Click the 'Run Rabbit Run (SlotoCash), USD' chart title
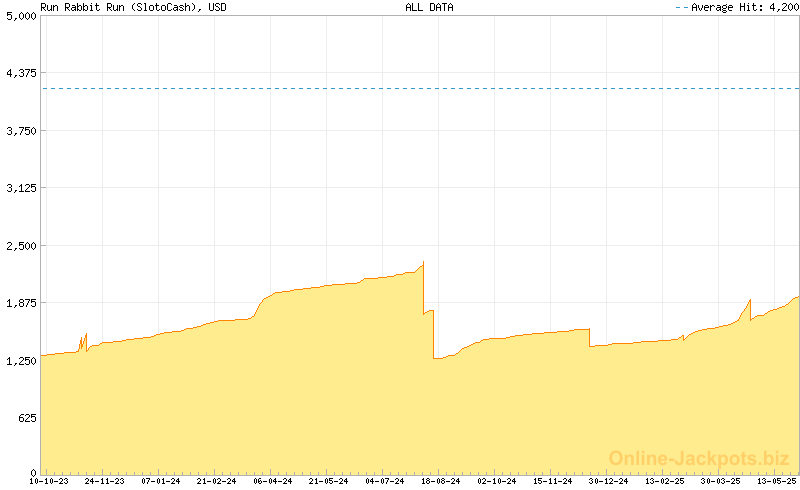The image size is (800, 490). (133, 7)
